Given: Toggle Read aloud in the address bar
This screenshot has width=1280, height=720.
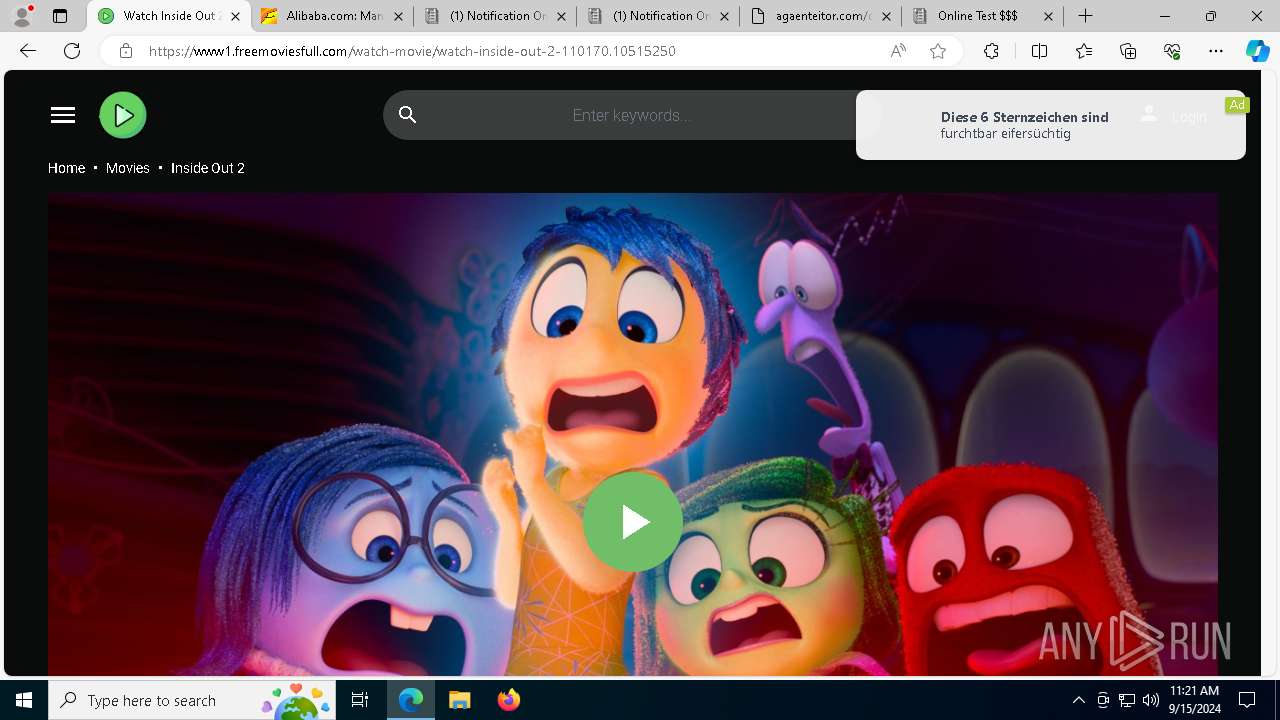Looking at the screenshot, I should click(898, 51).
